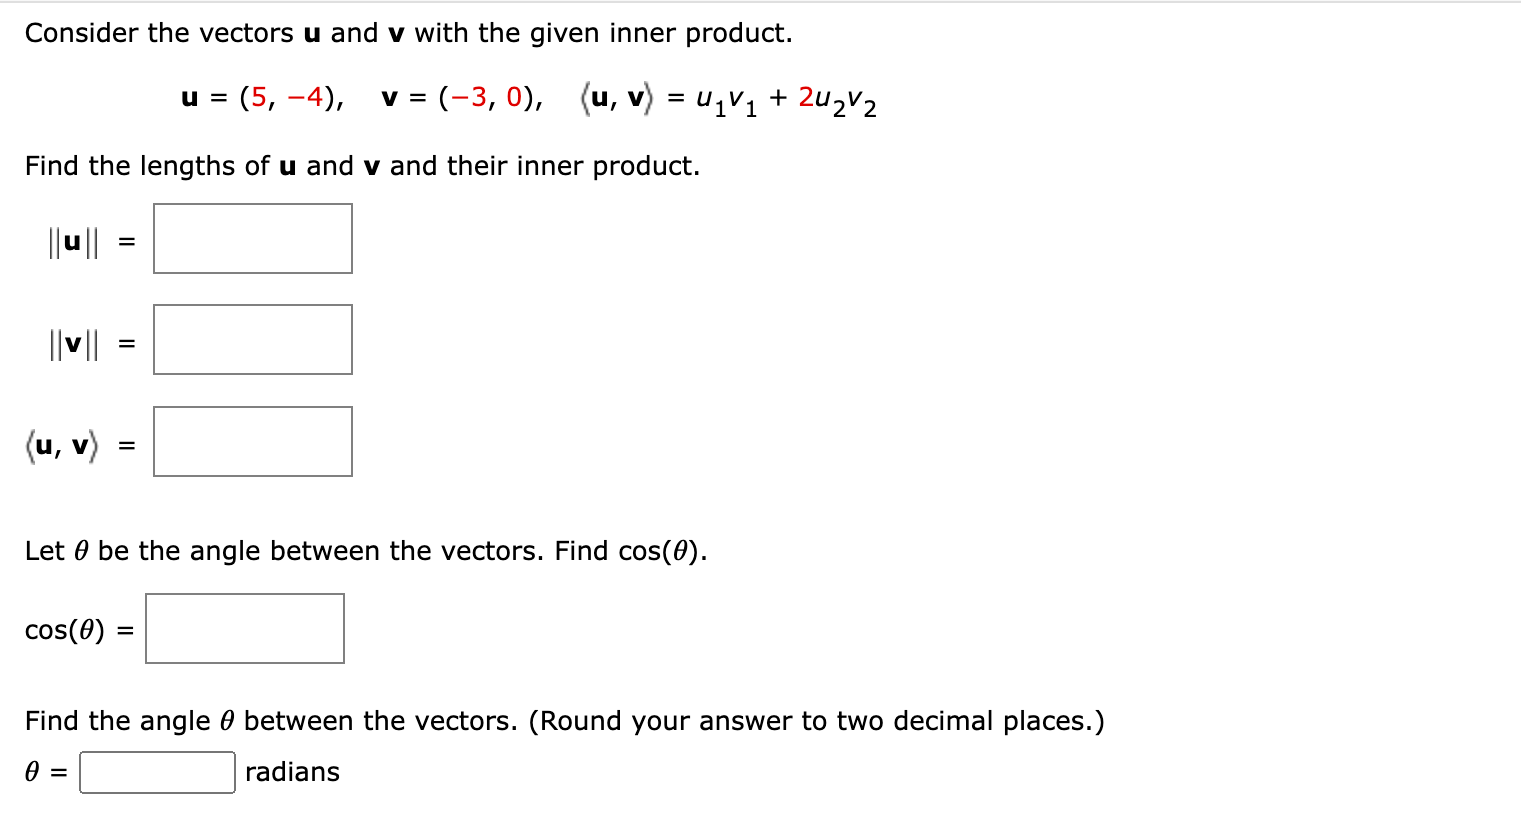Click inside the cosine value entry box
Screen dimensions: 1521x837
[x=244, y=628]
